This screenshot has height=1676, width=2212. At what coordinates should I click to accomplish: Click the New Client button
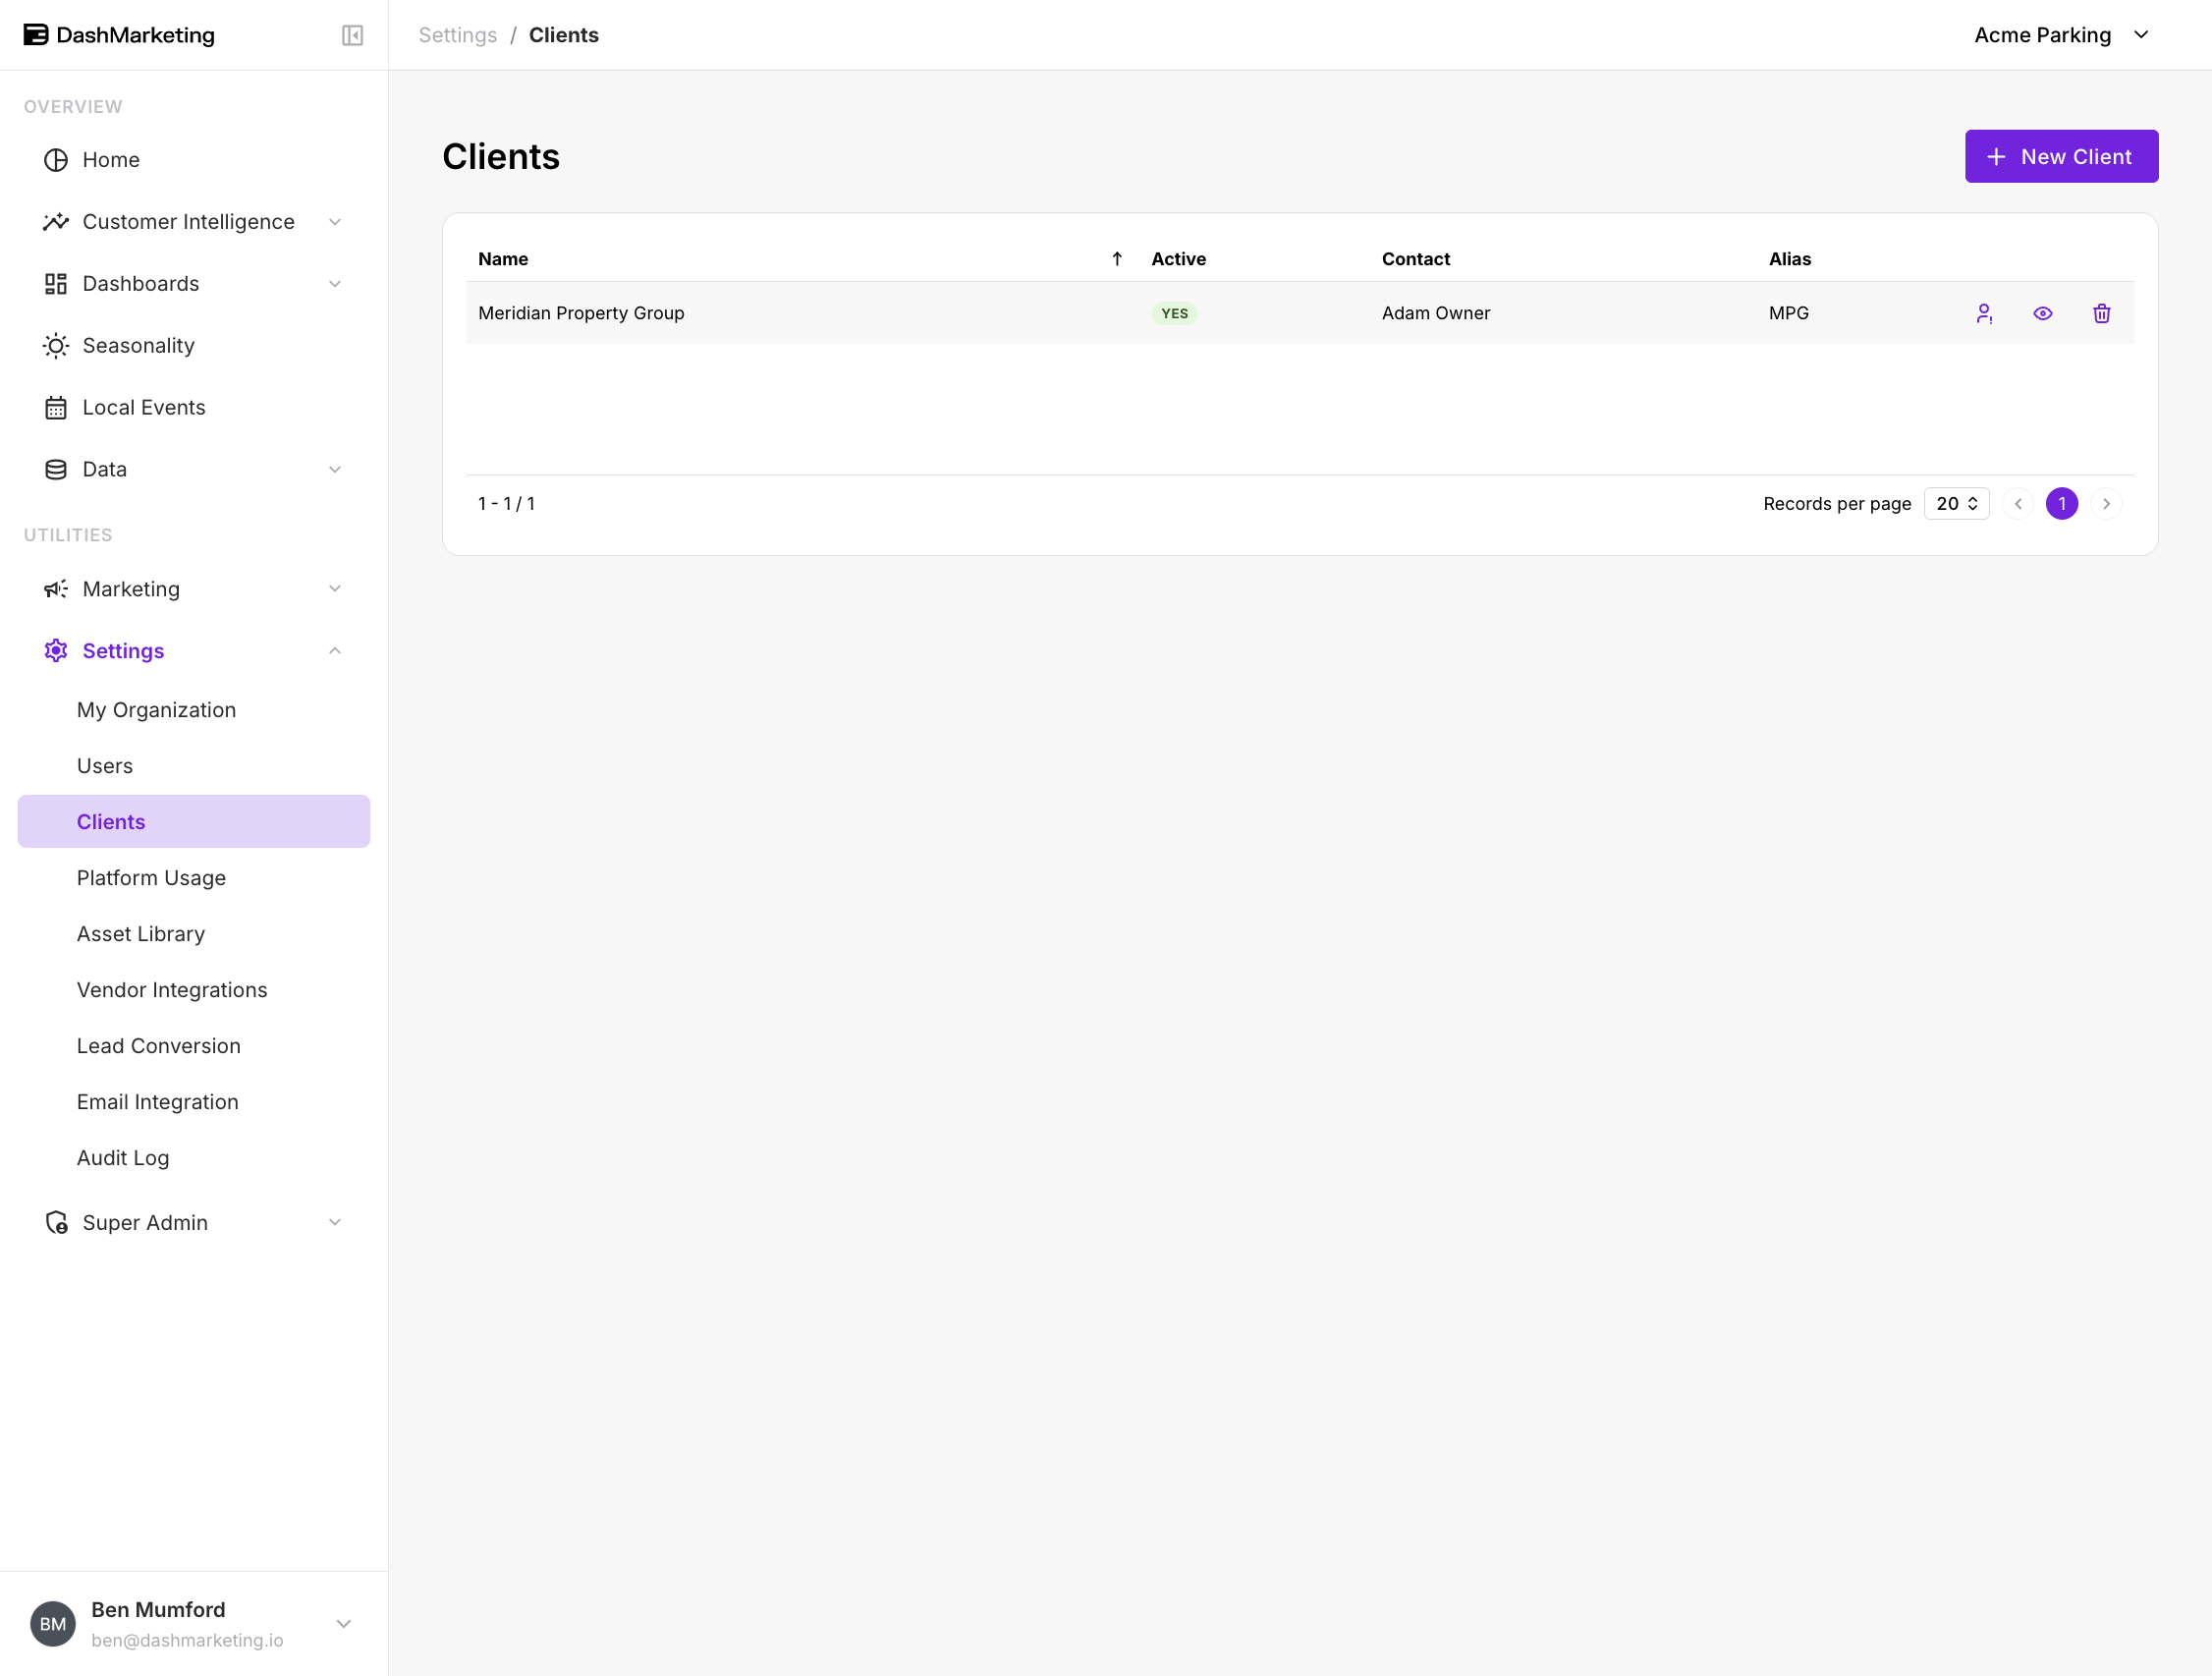(x=2061, y=157)
